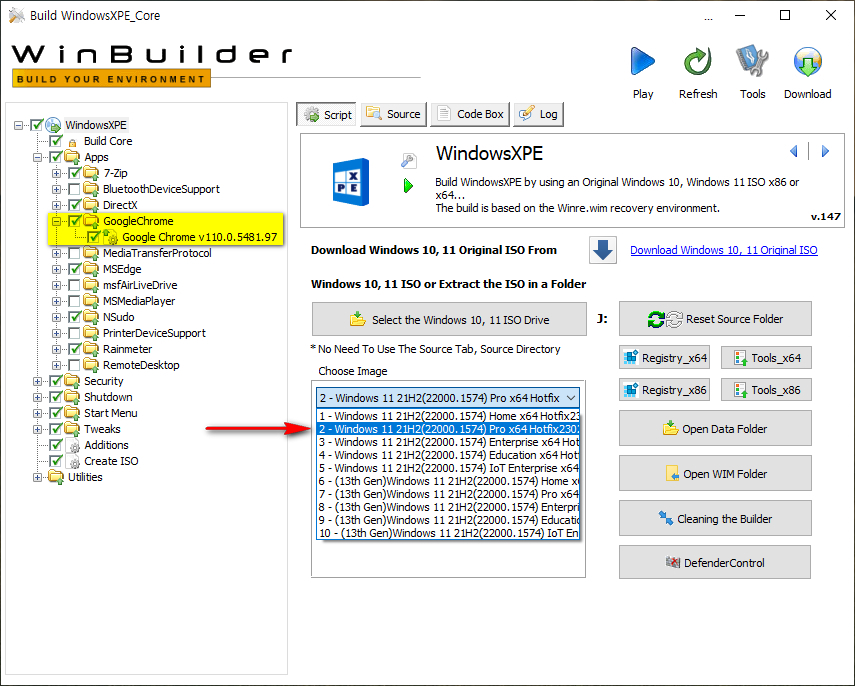Click the NSudo folder icon

[x=91, y=317]
